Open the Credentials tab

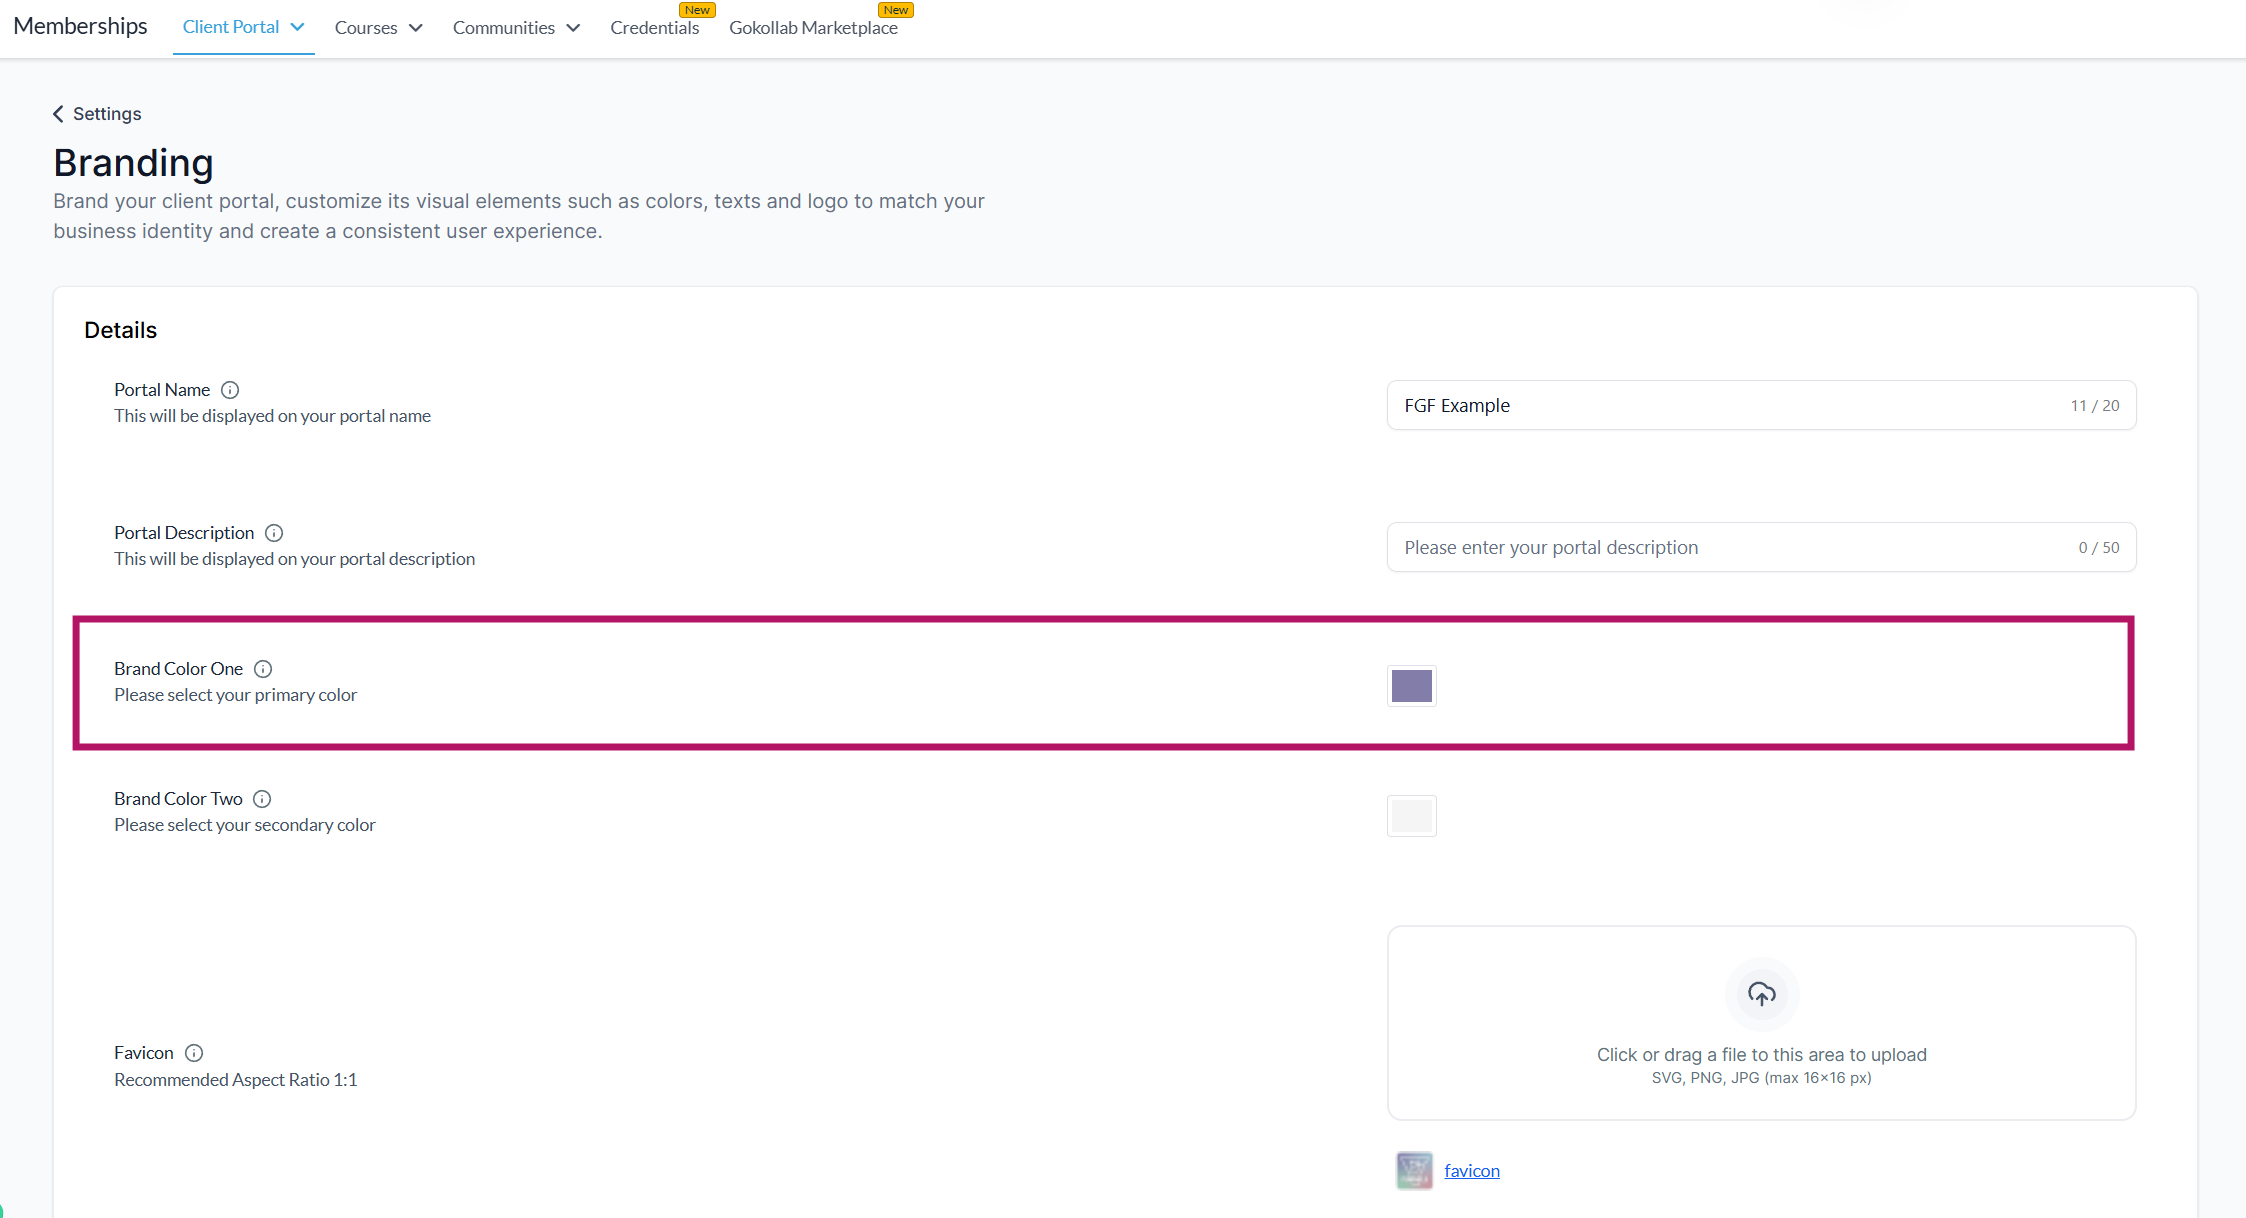point(654,28)
